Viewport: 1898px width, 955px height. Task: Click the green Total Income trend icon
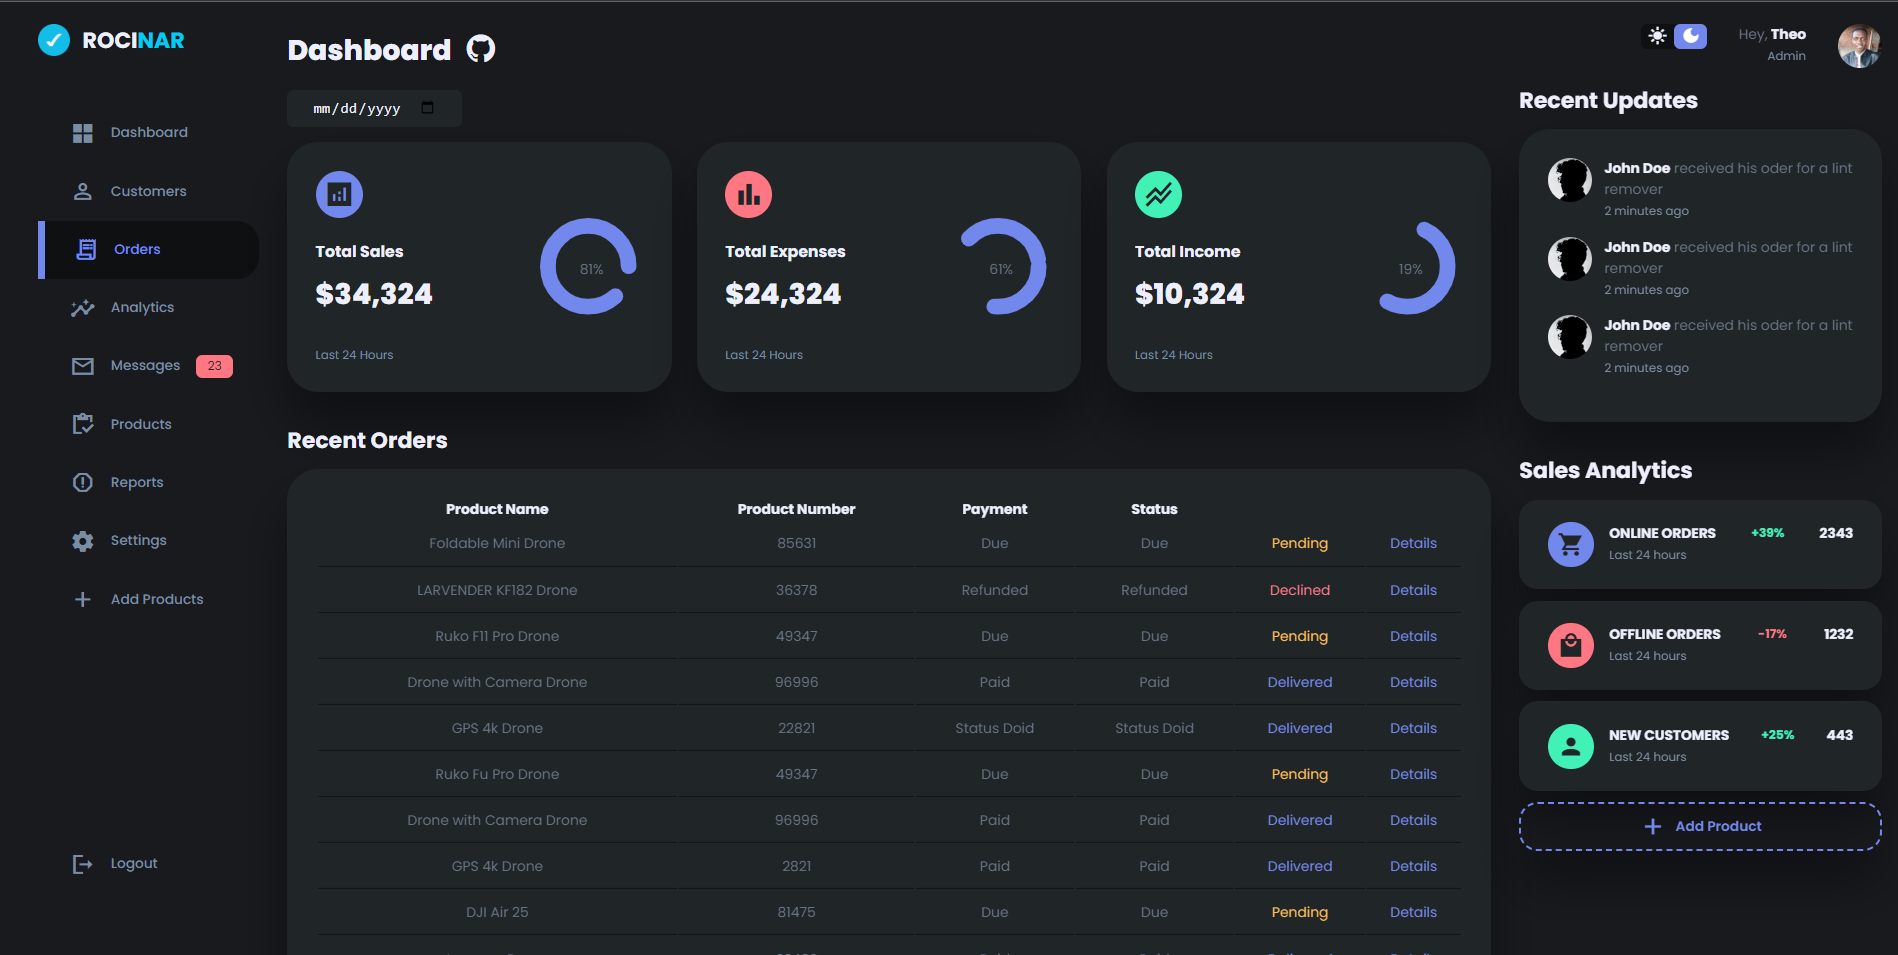coord(1157,194)
